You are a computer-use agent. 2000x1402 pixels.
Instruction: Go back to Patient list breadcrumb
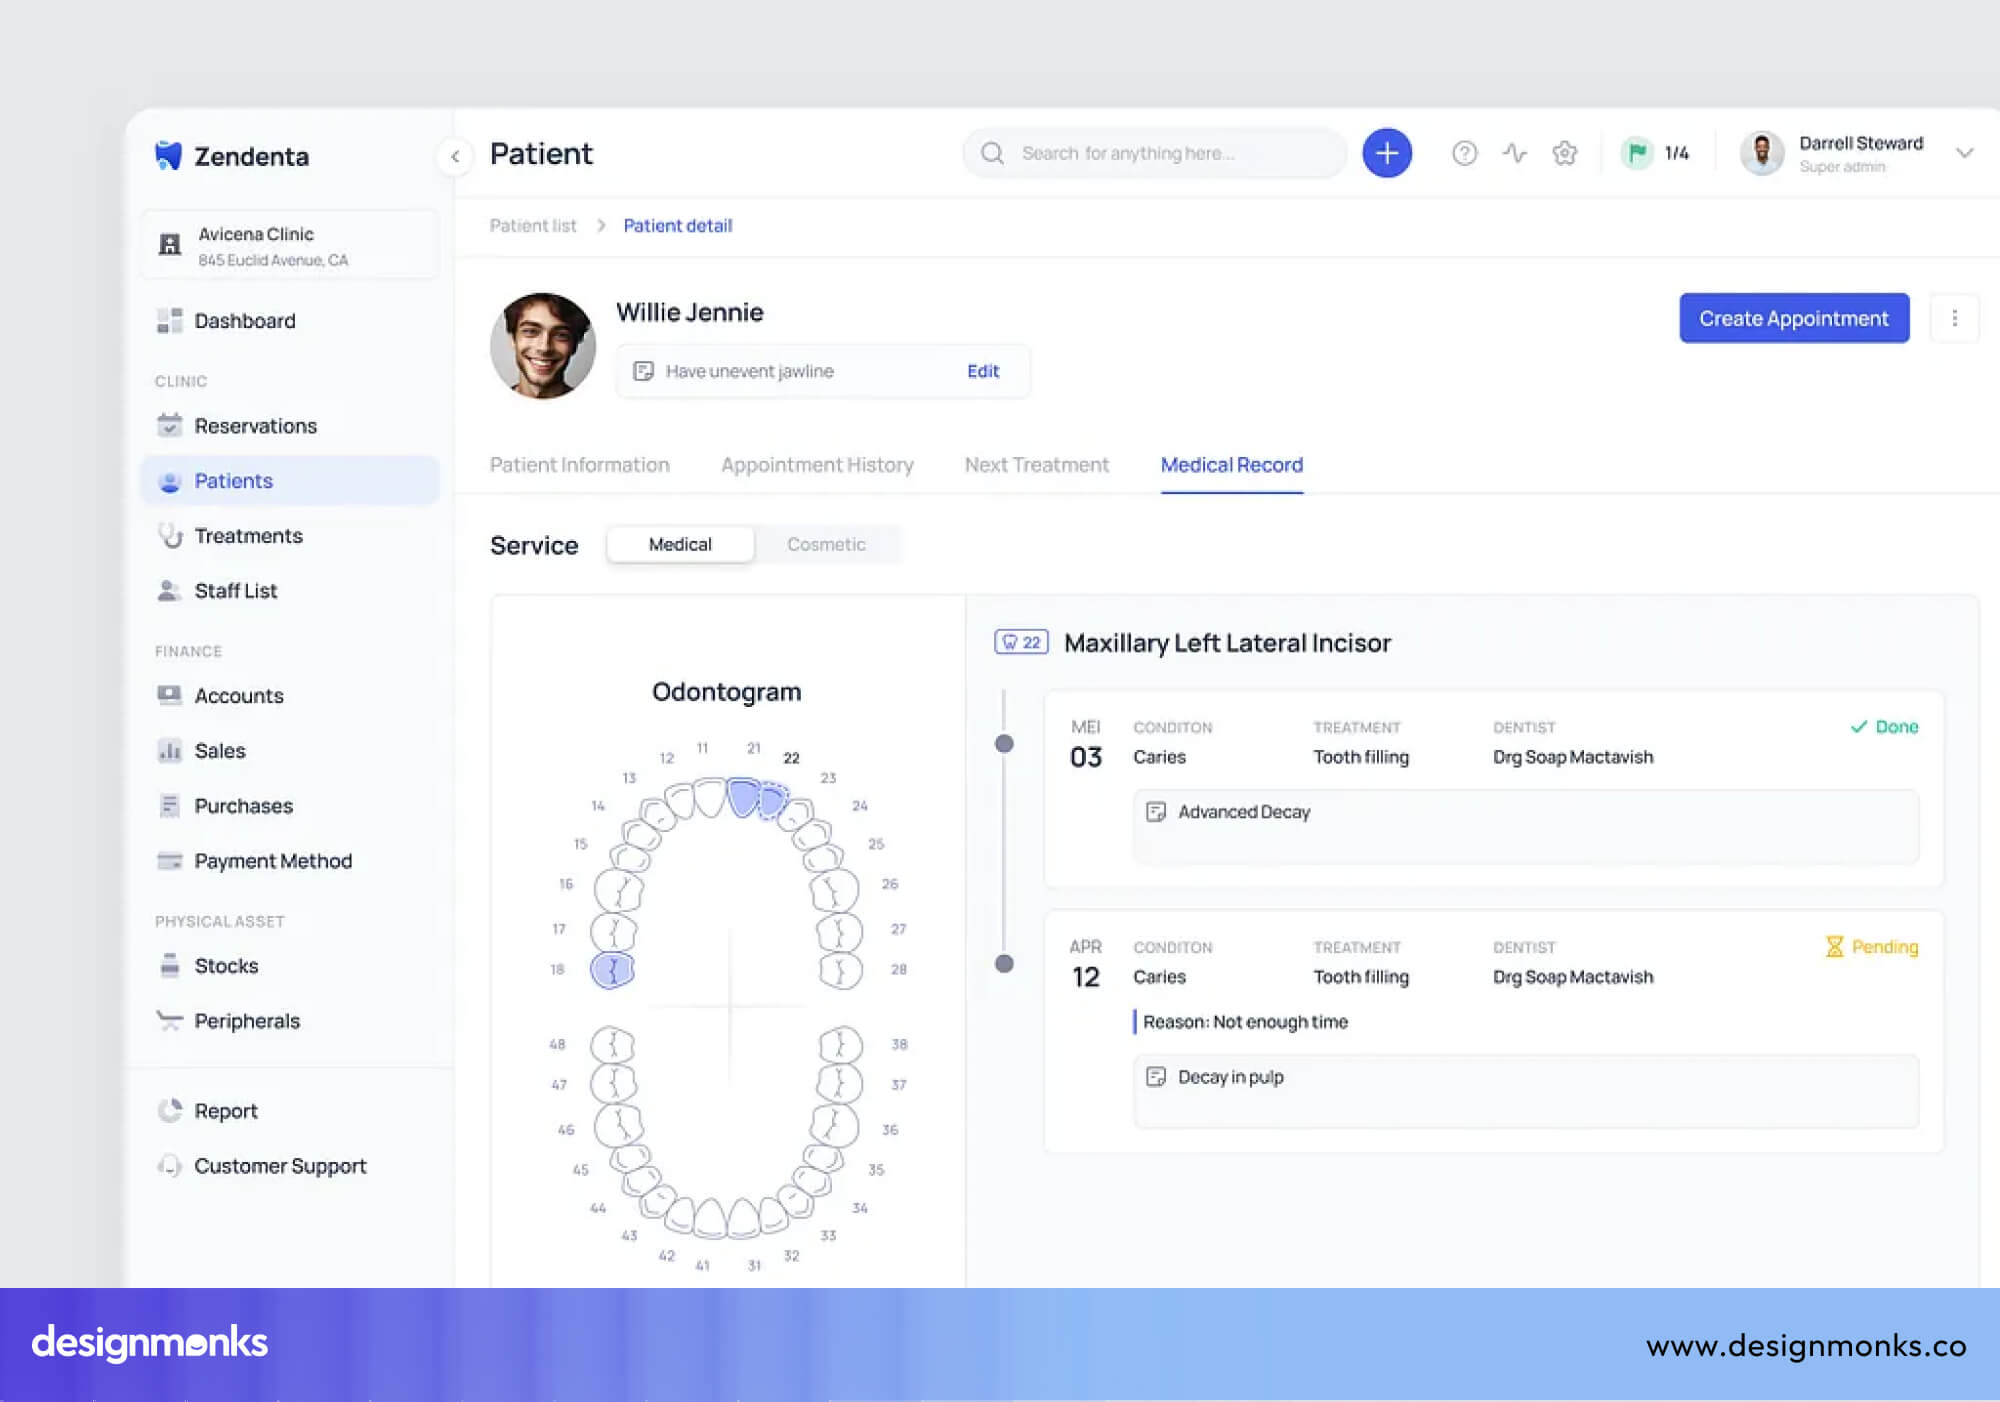(533, 226)
